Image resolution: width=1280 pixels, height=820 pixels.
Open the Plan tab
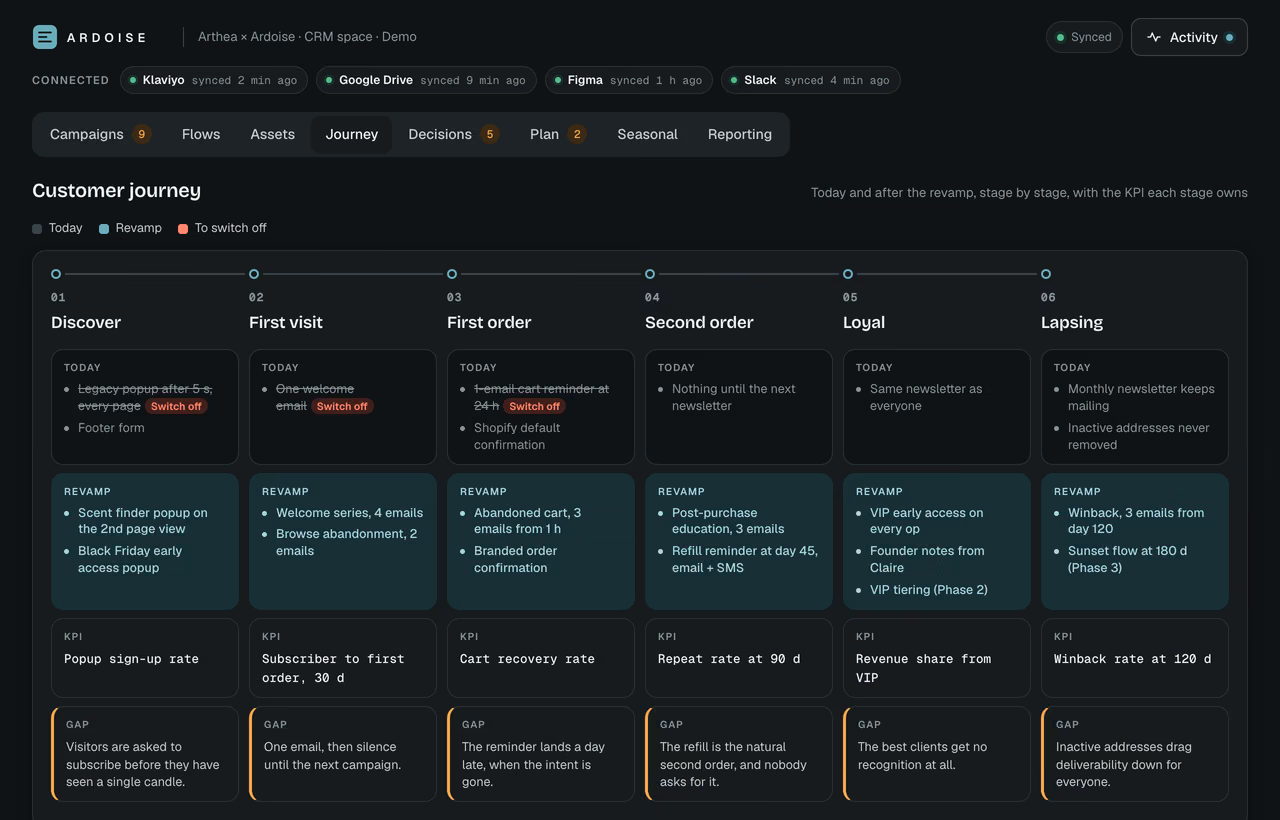point(558,134)
